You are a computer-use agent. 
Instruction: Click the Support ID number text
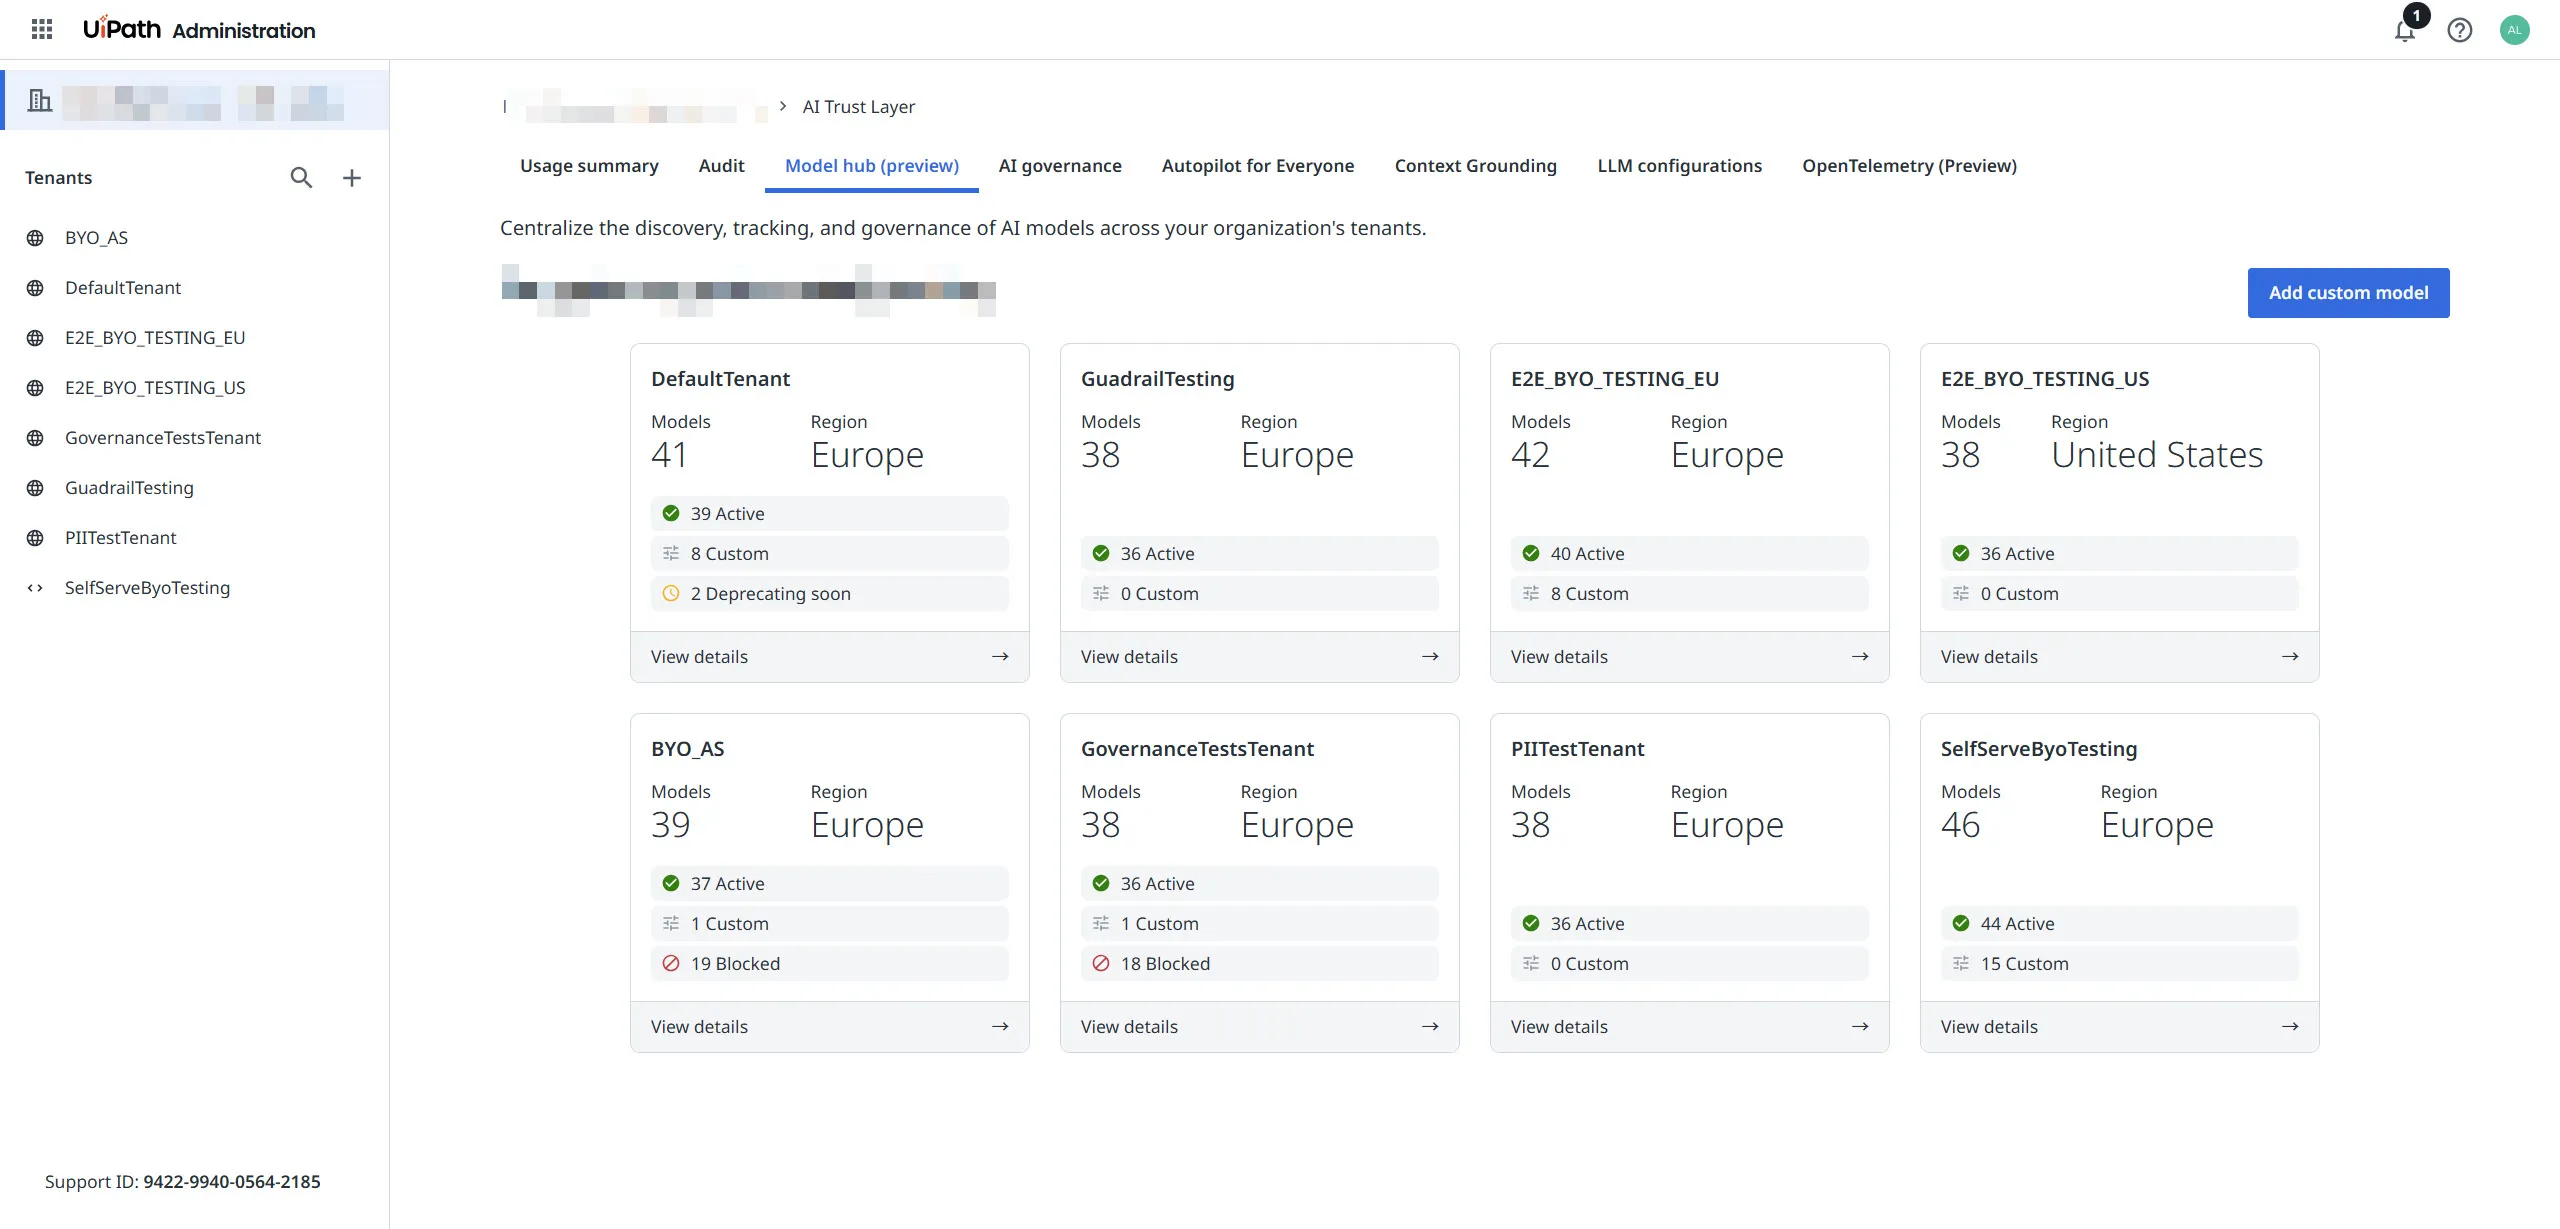tap(232, 1182)
